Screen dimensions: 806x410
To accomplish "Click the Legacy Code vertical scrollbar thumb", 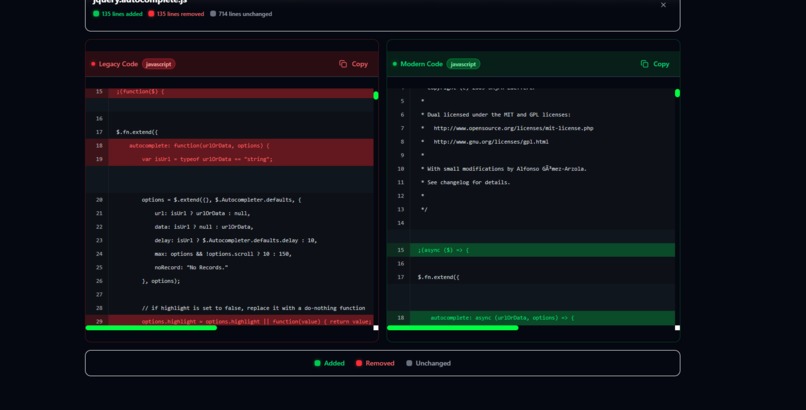I will pyautogui.click(x=376, y=96).
